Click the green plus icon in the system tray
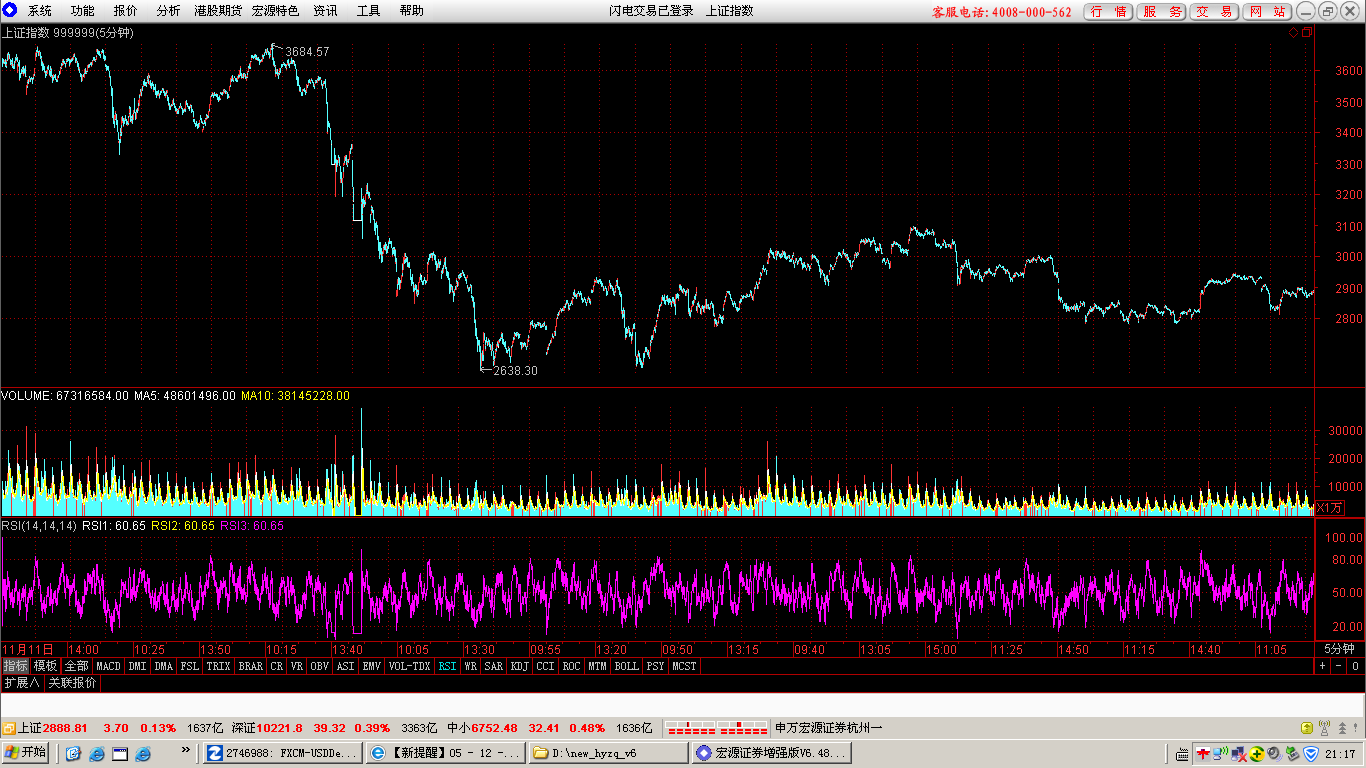The width and height of the screenshot is (1366, 768). coord(1257,754)
